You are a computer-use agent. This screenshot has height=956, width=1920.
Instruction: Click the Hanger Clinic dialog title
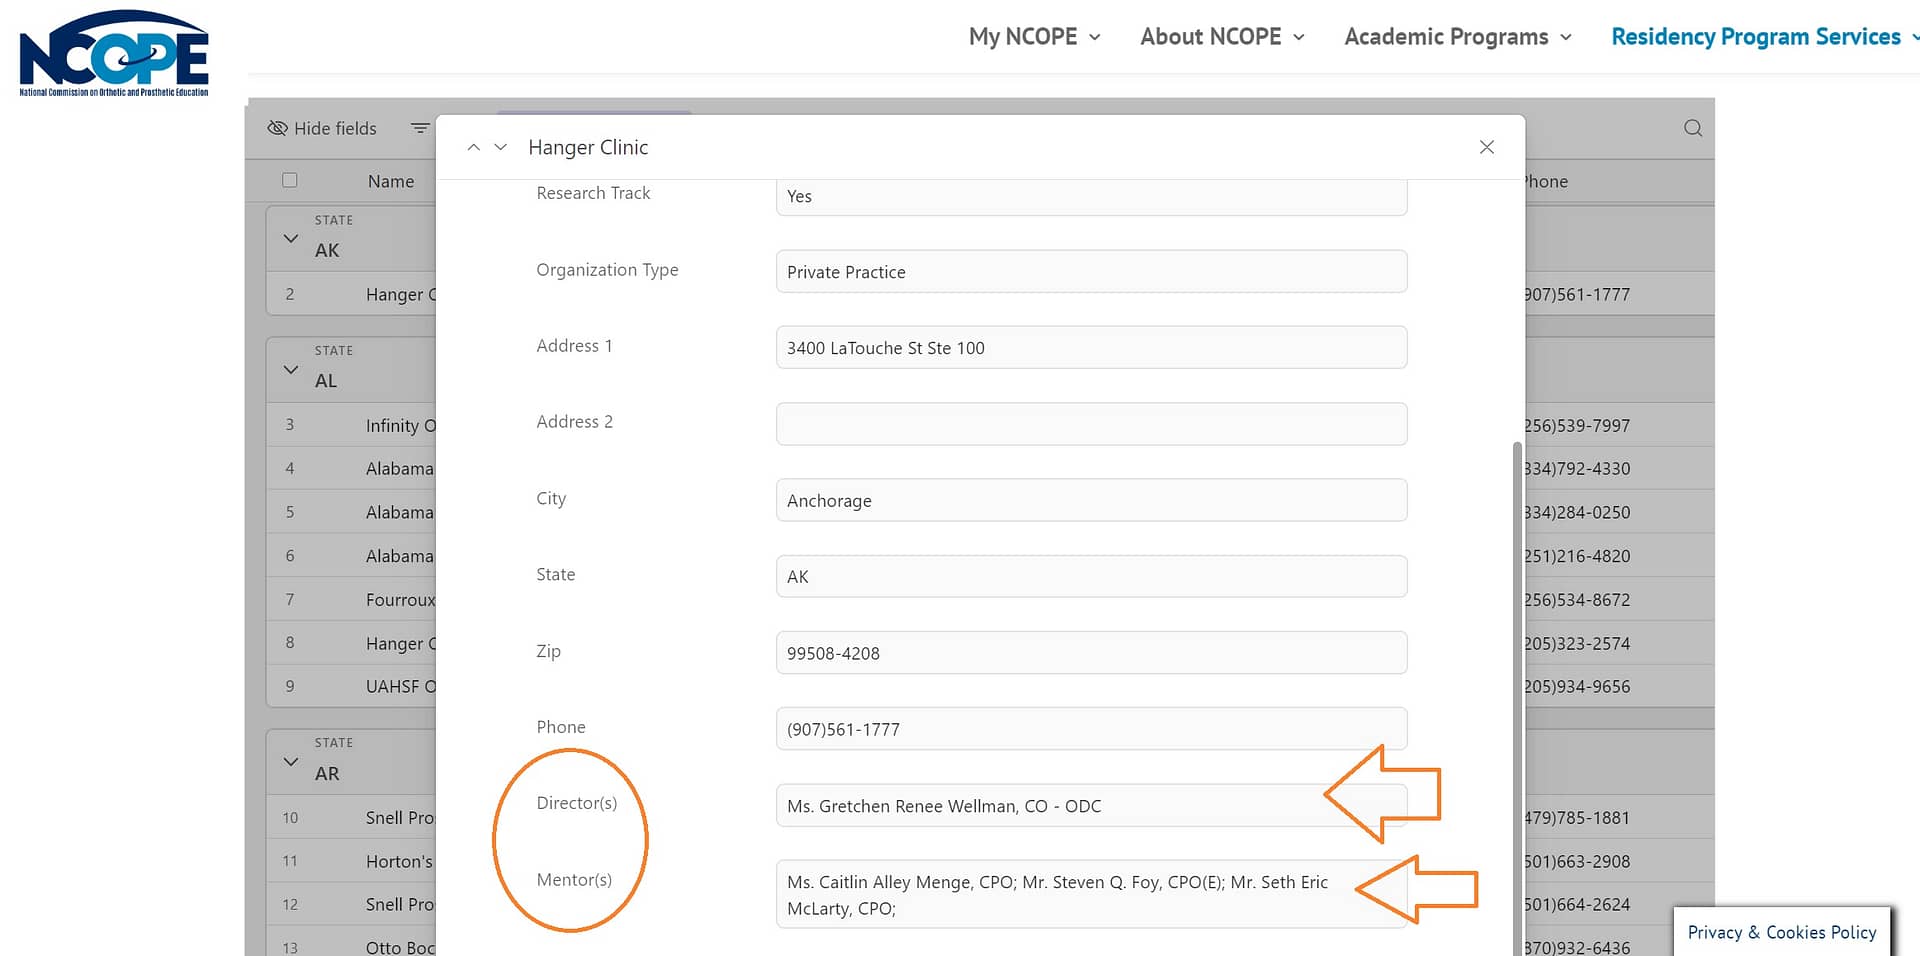point(588,147)
